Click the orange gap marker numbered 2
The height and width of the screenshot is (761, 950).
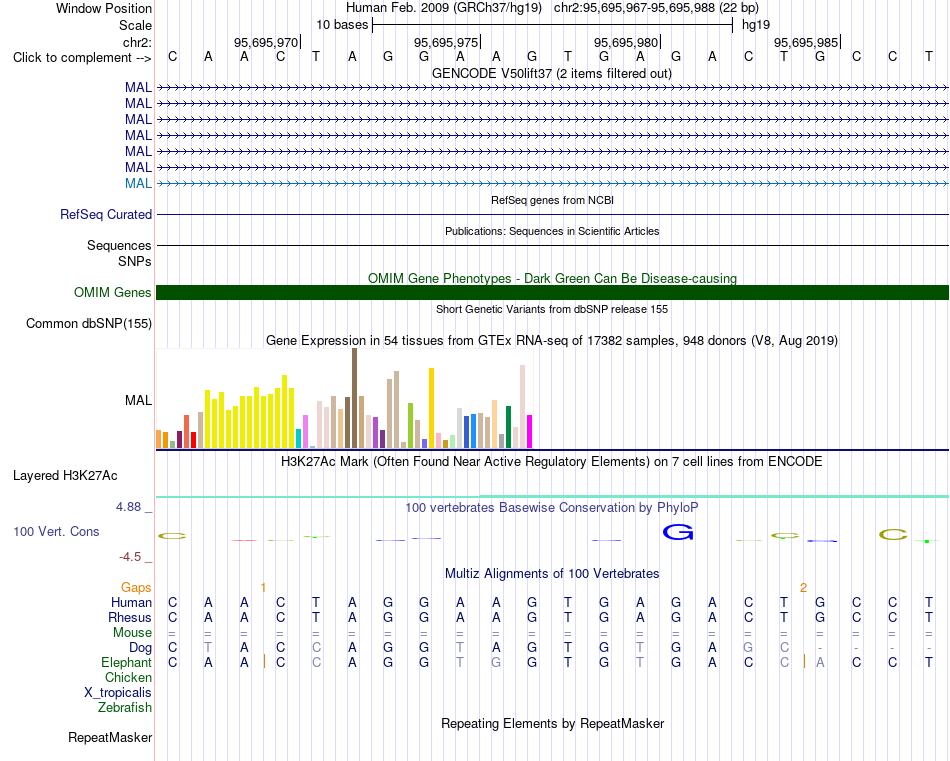click(803, 587)
